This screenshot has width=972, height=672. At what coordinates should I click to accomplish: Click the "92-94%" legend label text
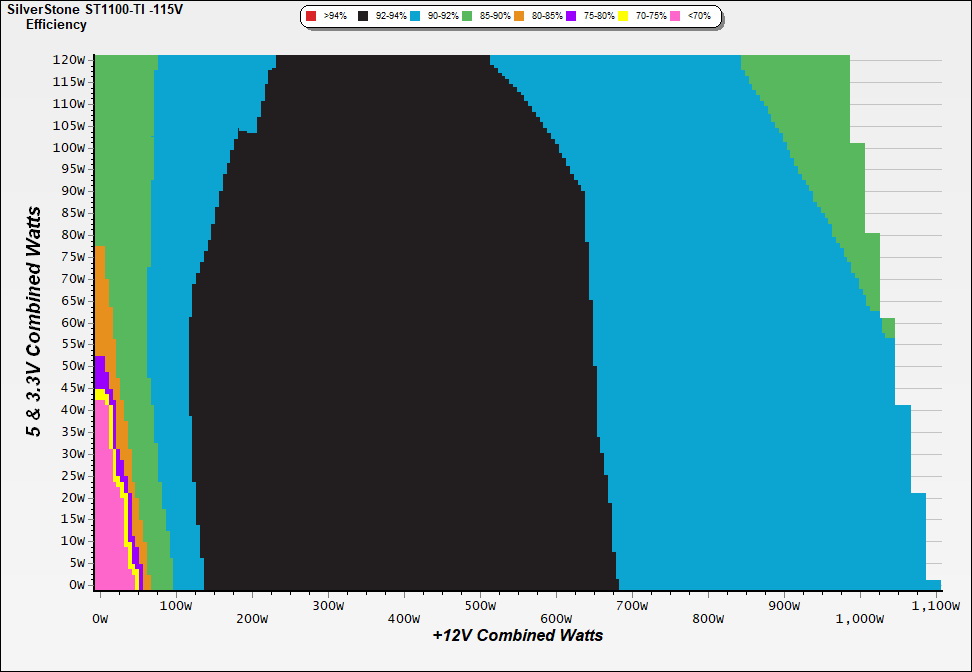coord(390,17)
